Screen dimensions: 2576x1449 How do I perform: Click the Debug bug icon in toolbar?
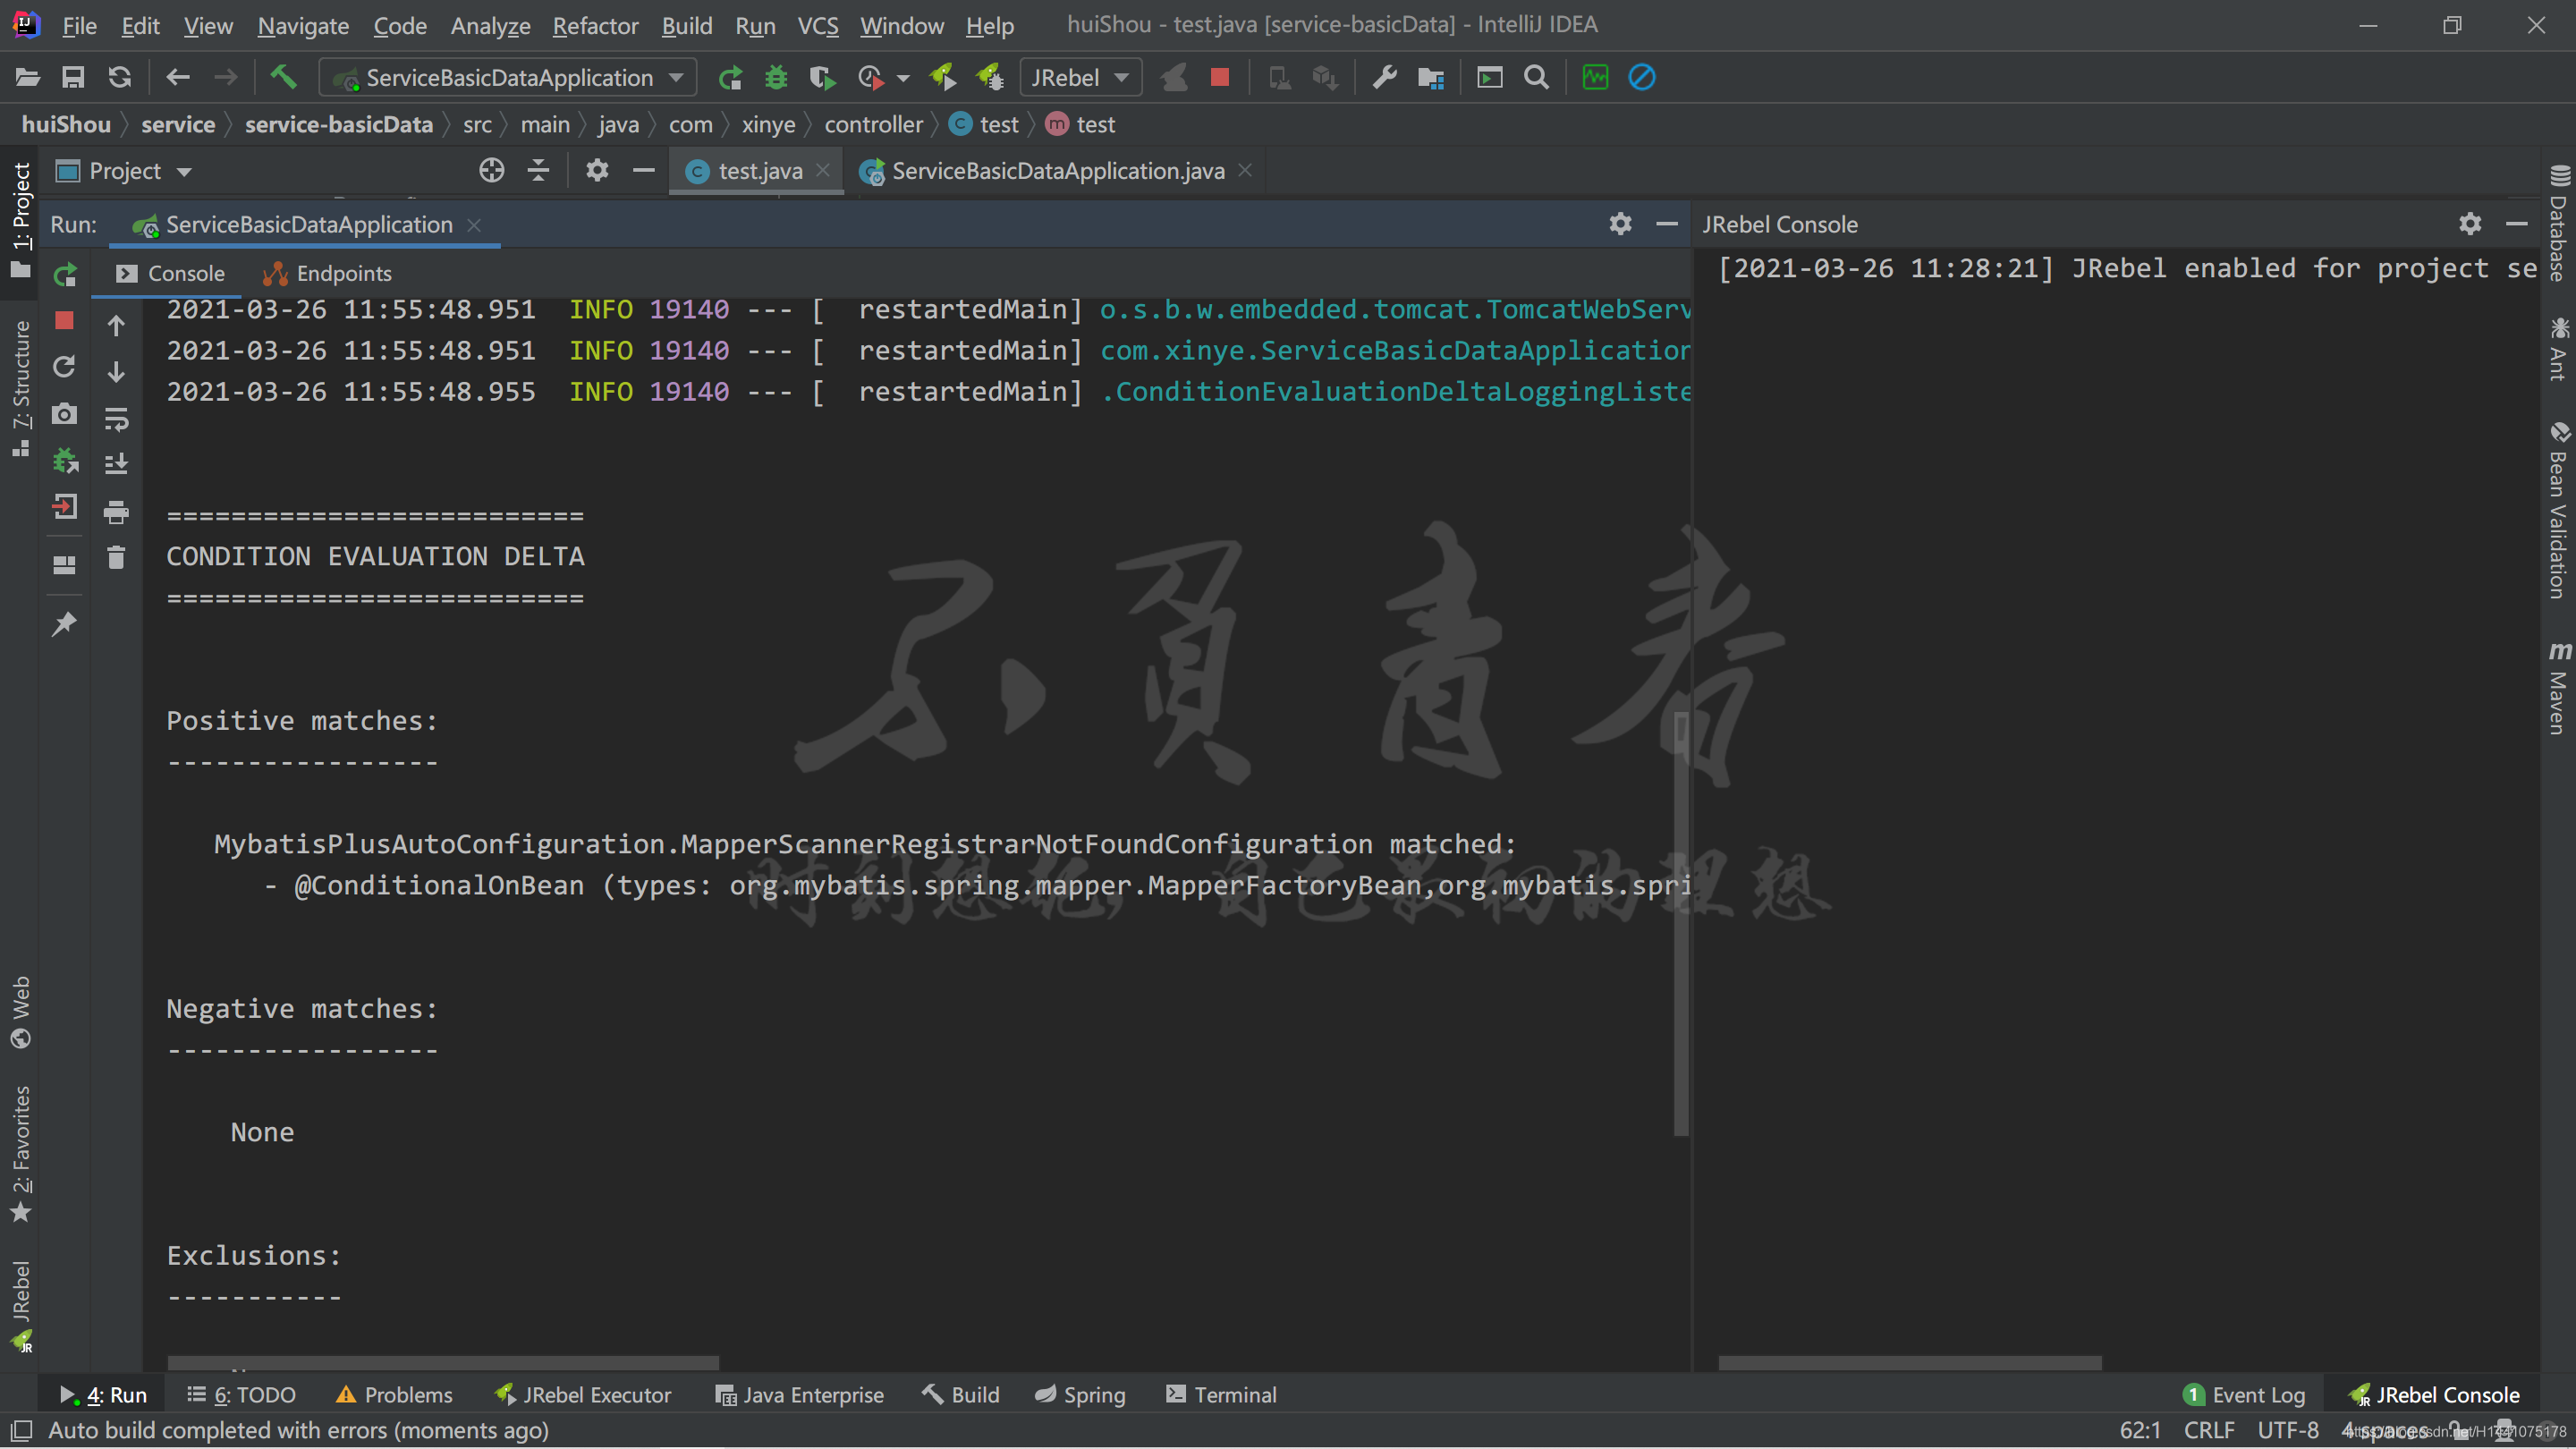click(x=776, y=77)
